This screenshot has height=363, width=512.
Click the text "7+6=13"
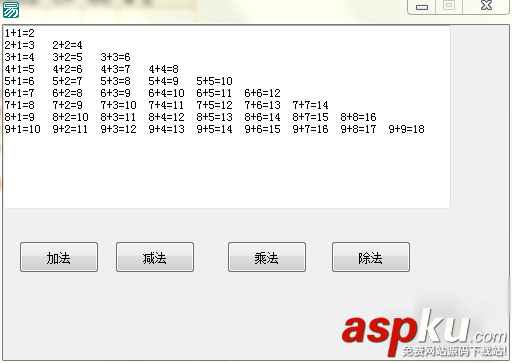(262, 105)
